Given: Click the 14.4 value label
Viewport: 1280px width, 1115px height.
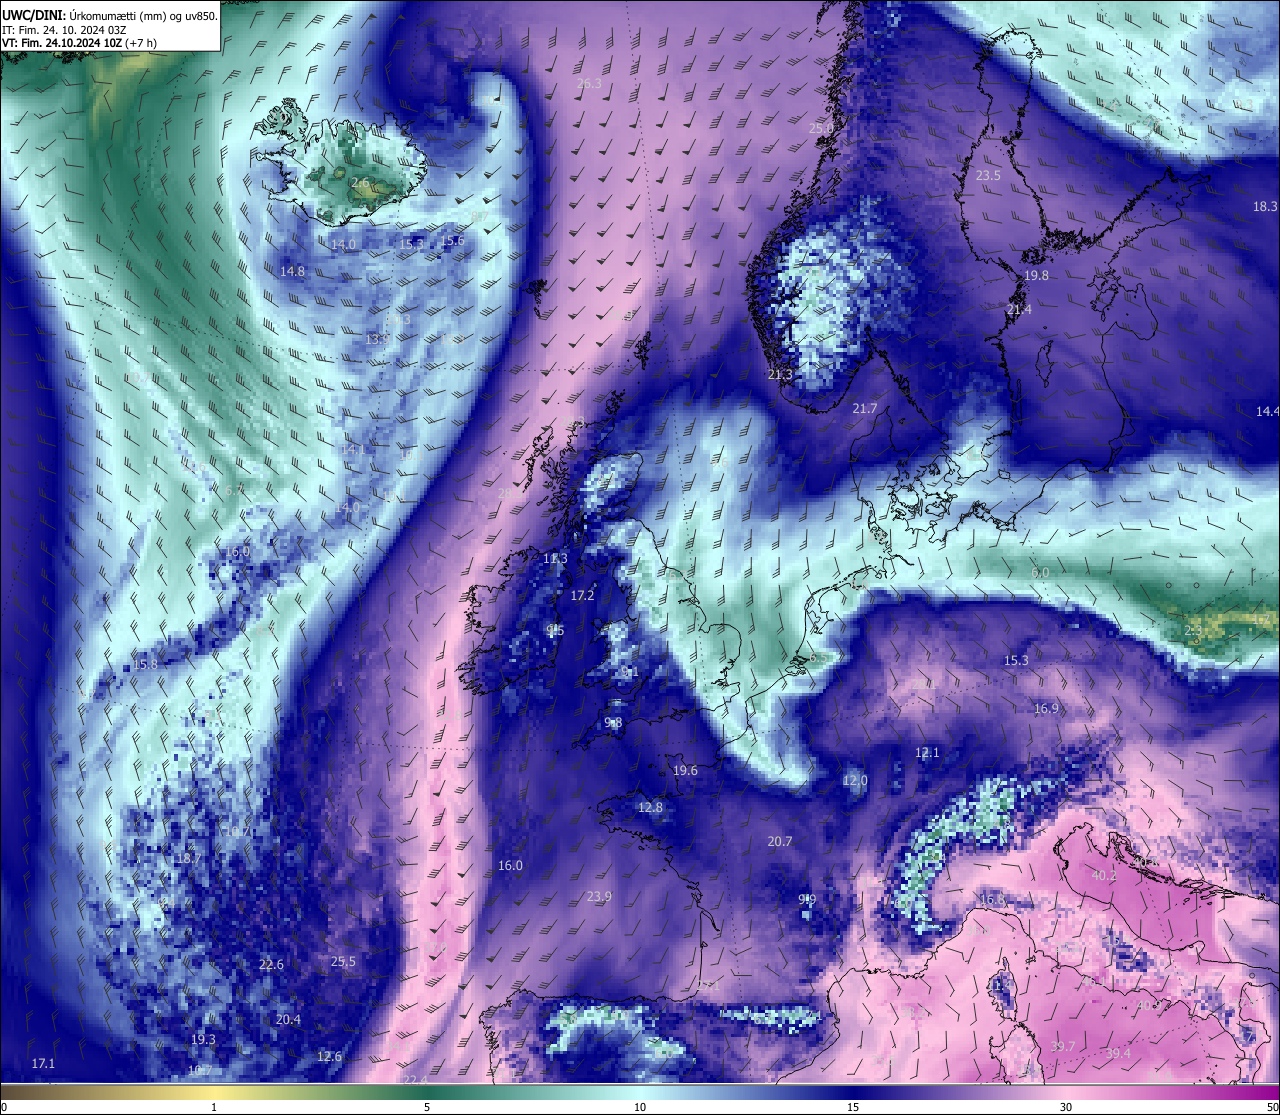Looking at the screenshot, I should click(x=1268, y=411).
